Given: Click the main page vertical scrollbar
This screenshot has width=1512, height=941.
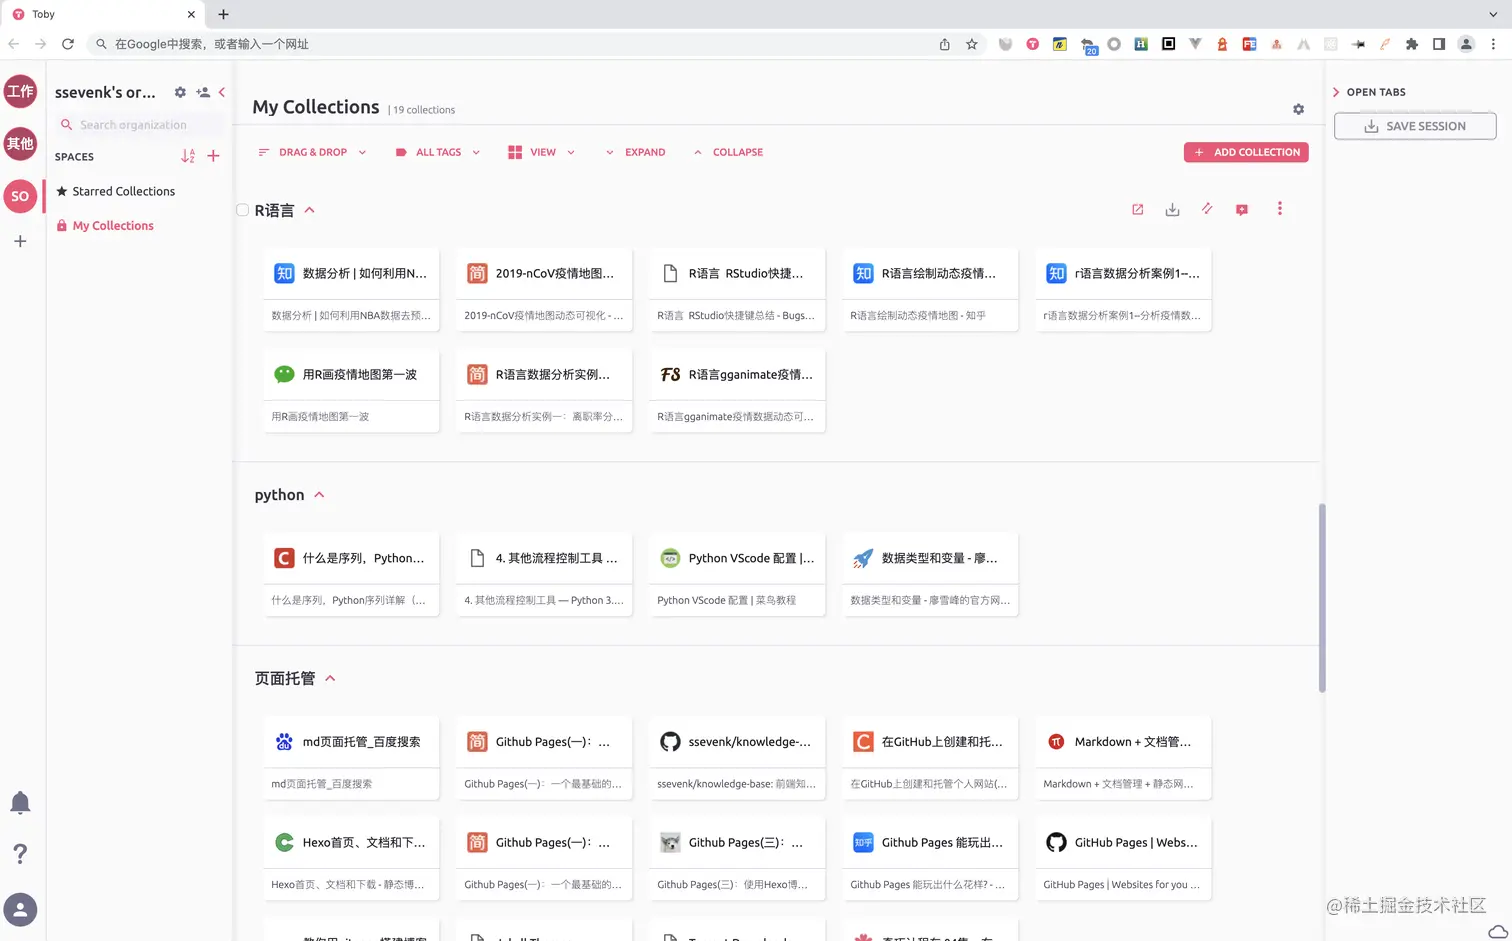Looking at the screenshot, I should click(1321, 597).
